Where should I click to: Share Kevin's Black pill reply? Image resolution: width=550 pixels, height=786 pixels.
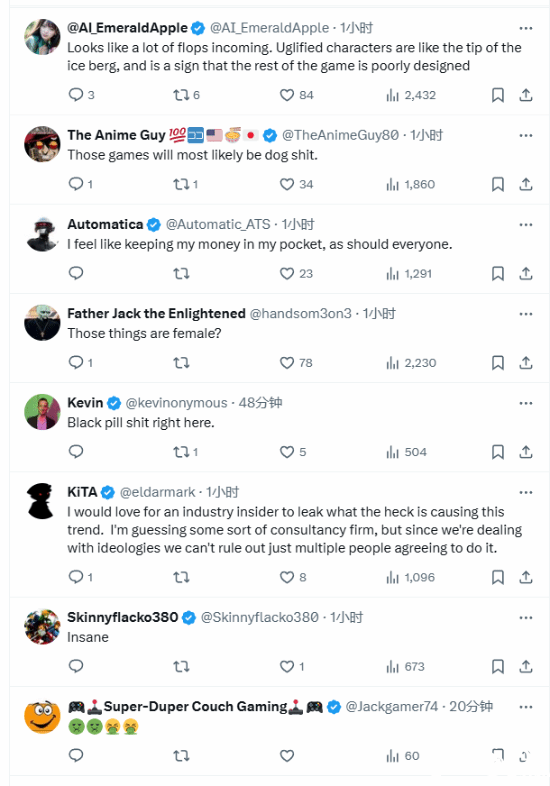525,452
